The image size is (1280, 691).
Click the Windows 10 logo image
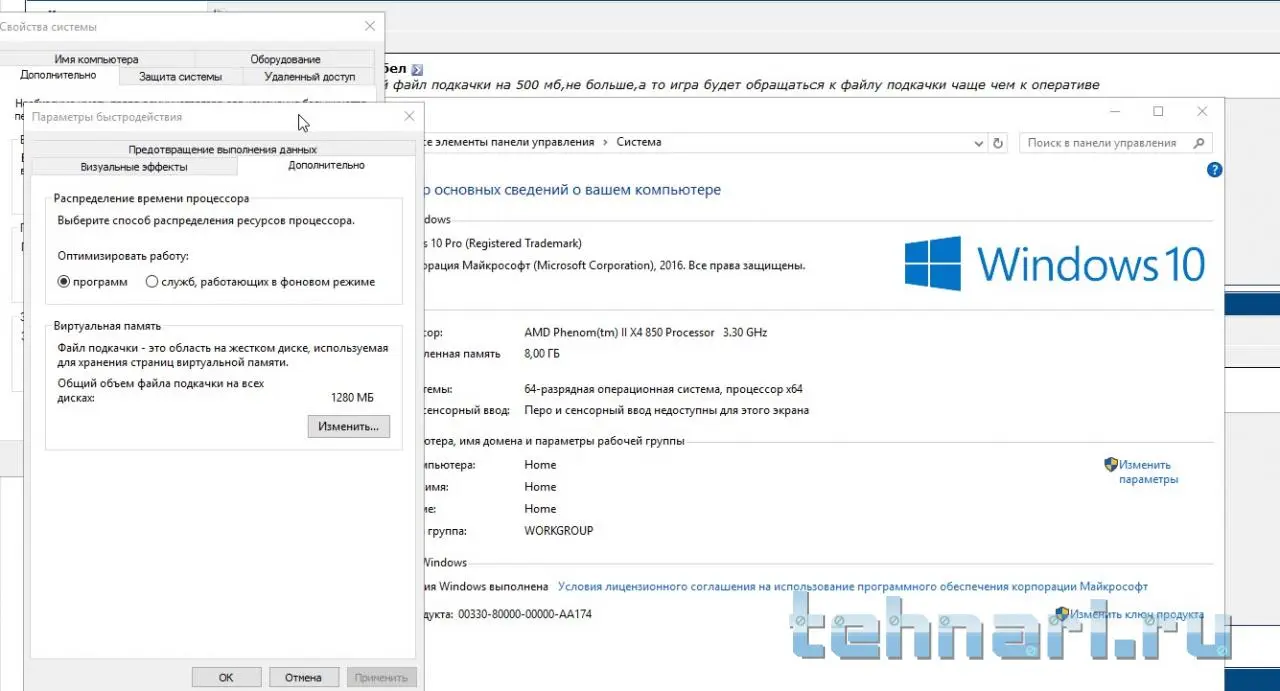(x=1054, y=264)
